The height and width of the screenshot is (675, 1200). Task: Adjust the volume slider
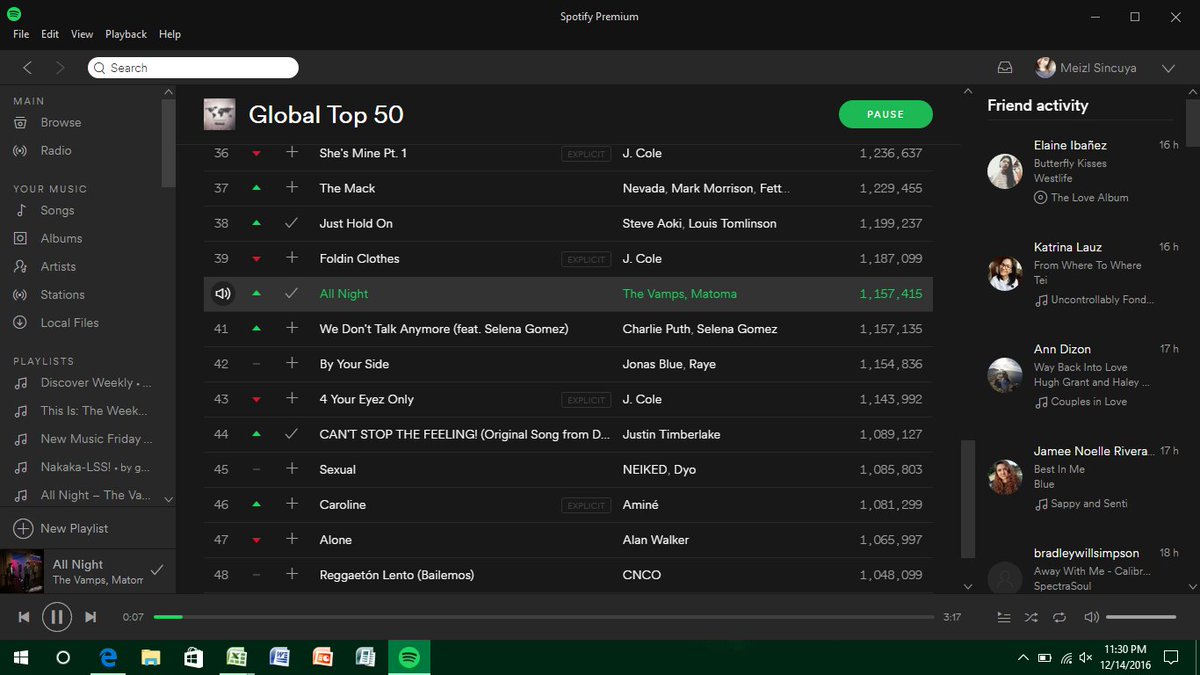pos(1141,617)
